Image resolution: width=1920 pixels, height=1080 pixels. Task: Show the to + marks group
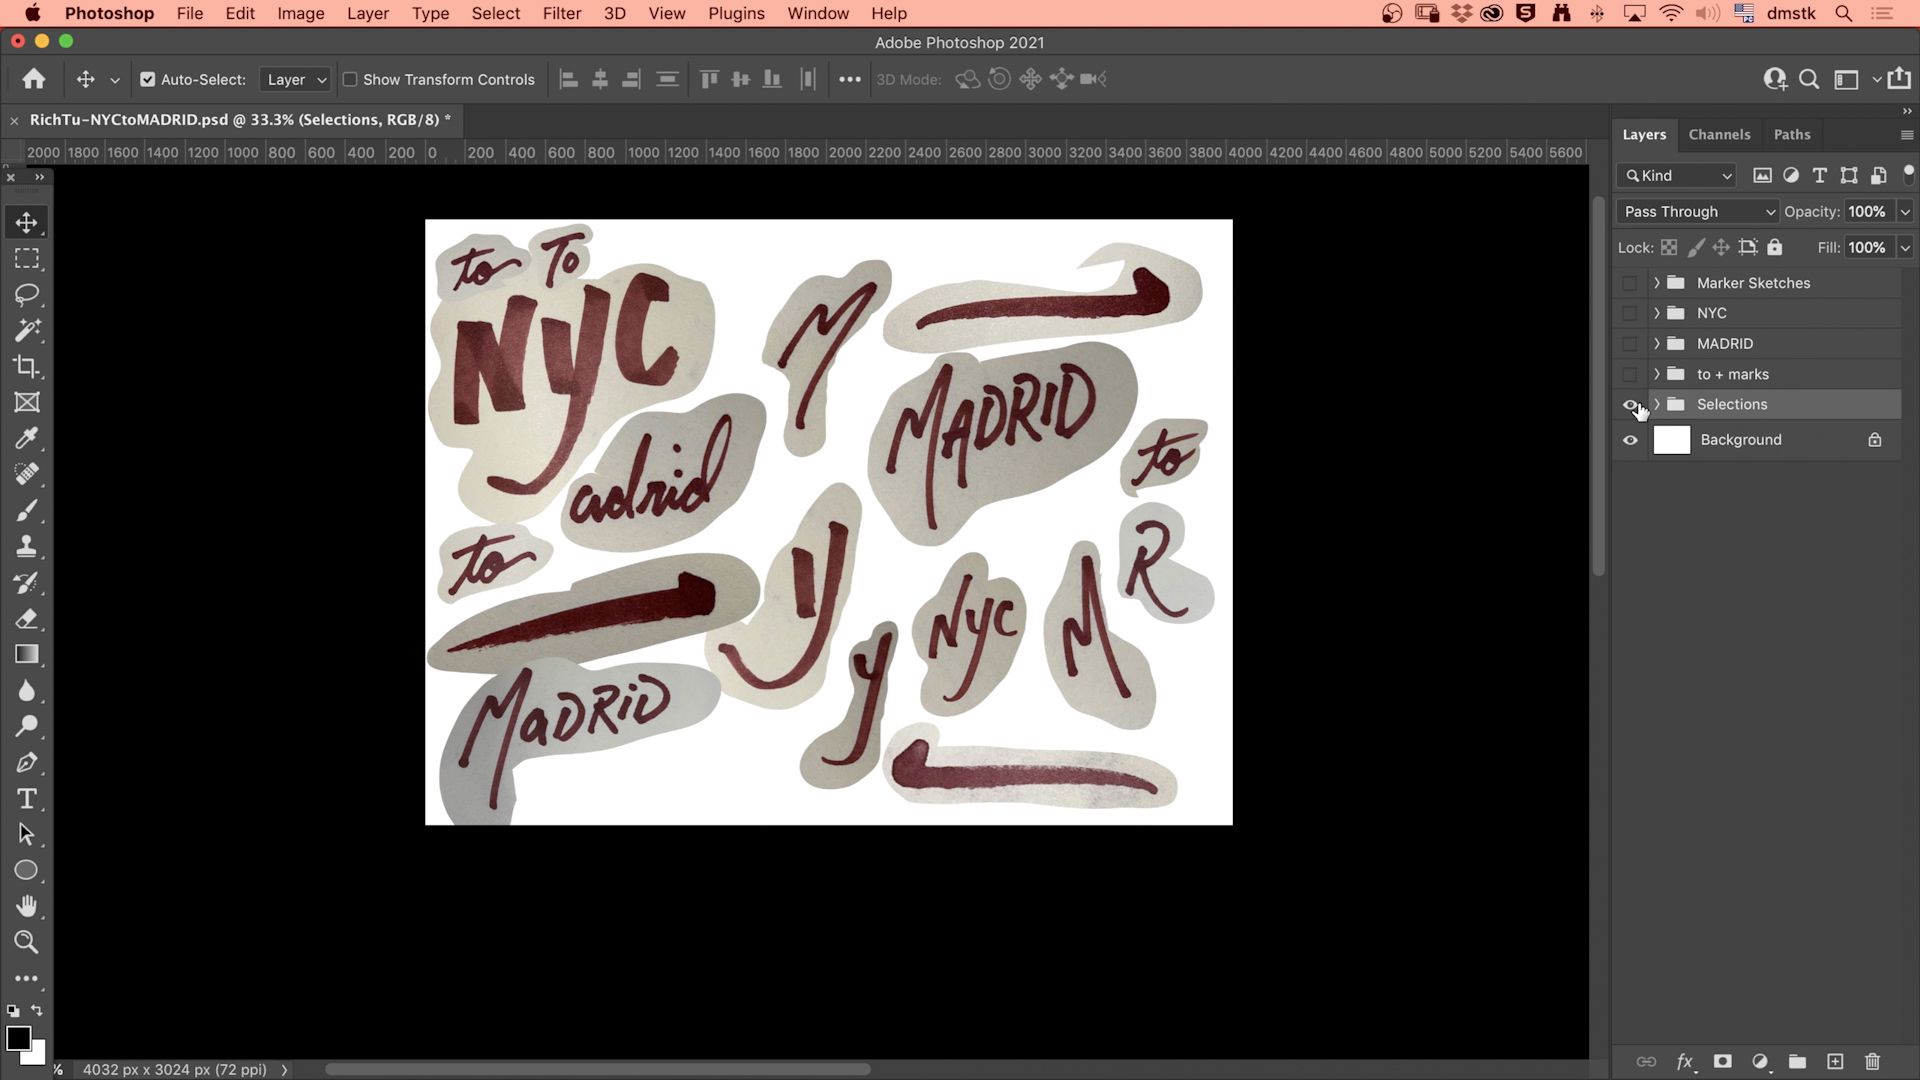click(x=1630, y=374)
